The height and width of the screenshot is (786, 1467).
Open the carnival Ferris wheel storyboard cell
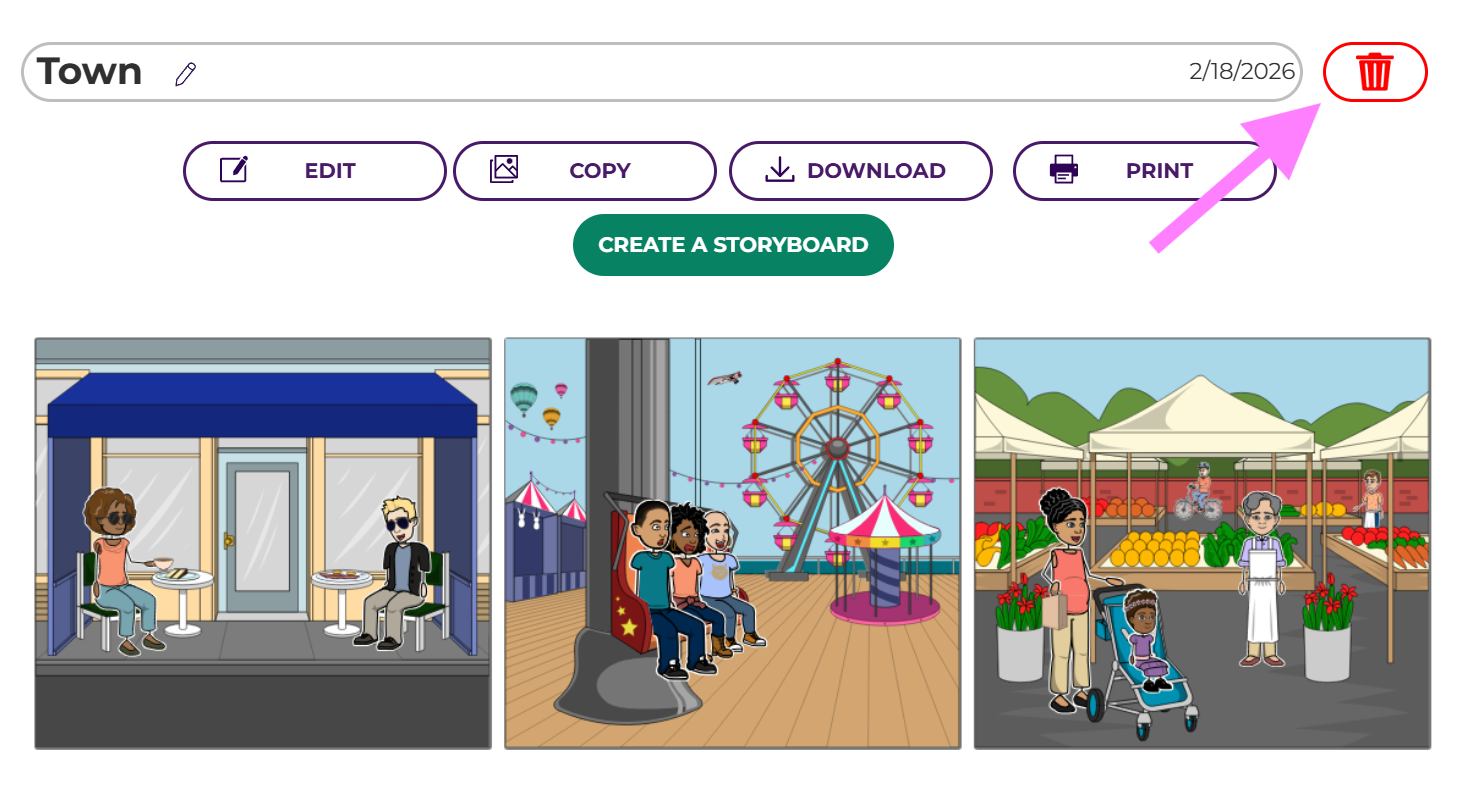click(732, 543)
